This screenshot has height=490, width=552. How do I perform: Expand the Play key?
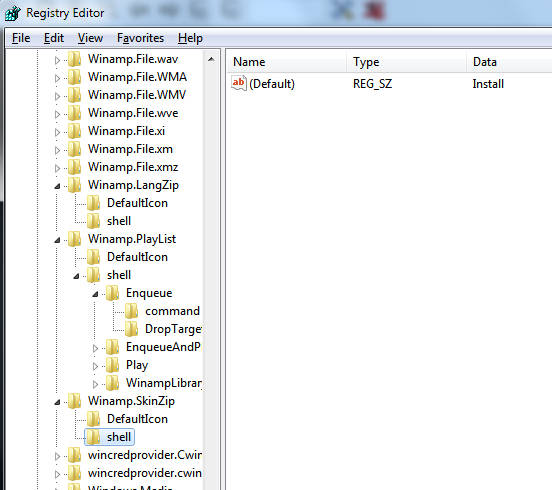tap(95, 366)
